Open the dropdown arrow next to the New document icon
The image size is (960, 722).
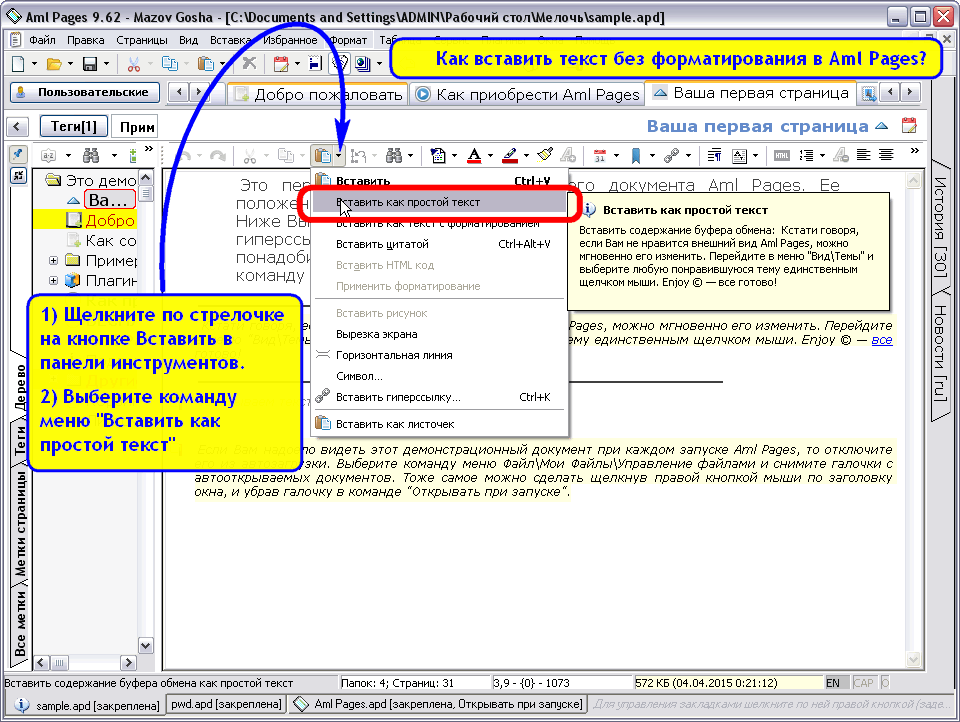(x=34, y=63)
